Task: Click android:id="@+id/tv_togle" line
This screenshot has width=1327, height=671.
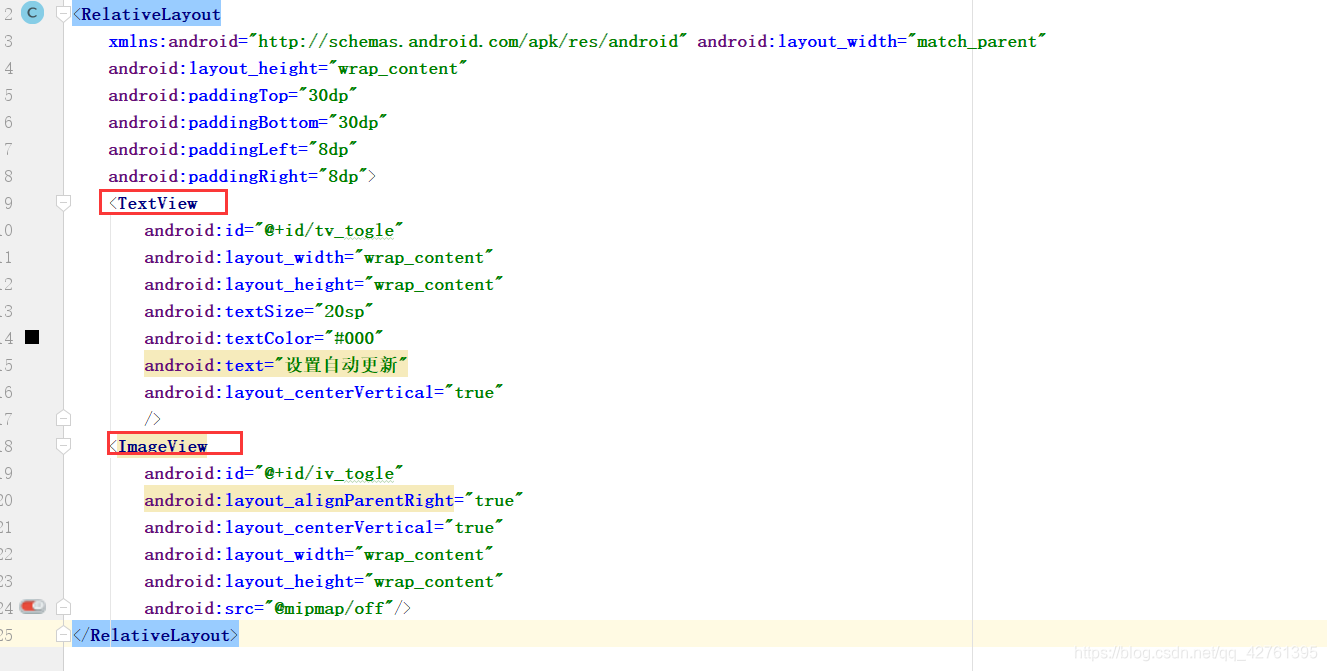Action: point(274,230)
